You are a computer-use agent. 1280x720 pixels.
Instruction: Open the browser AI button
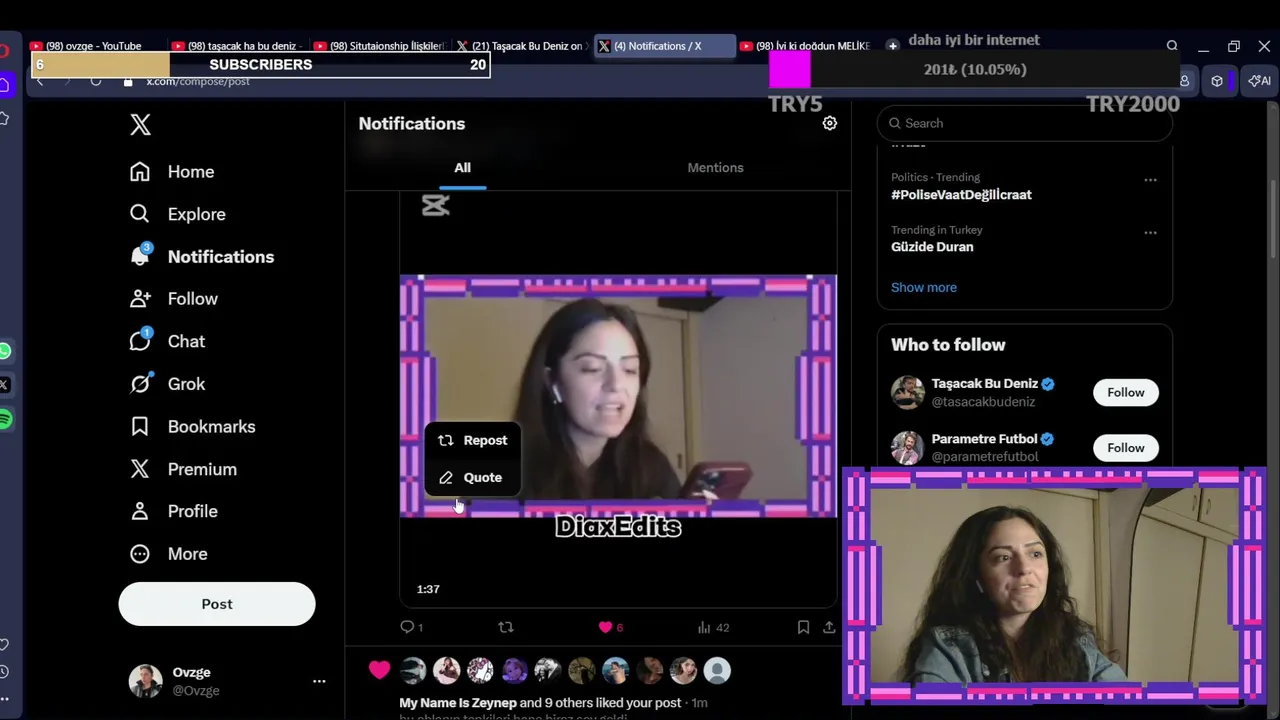1259,81
